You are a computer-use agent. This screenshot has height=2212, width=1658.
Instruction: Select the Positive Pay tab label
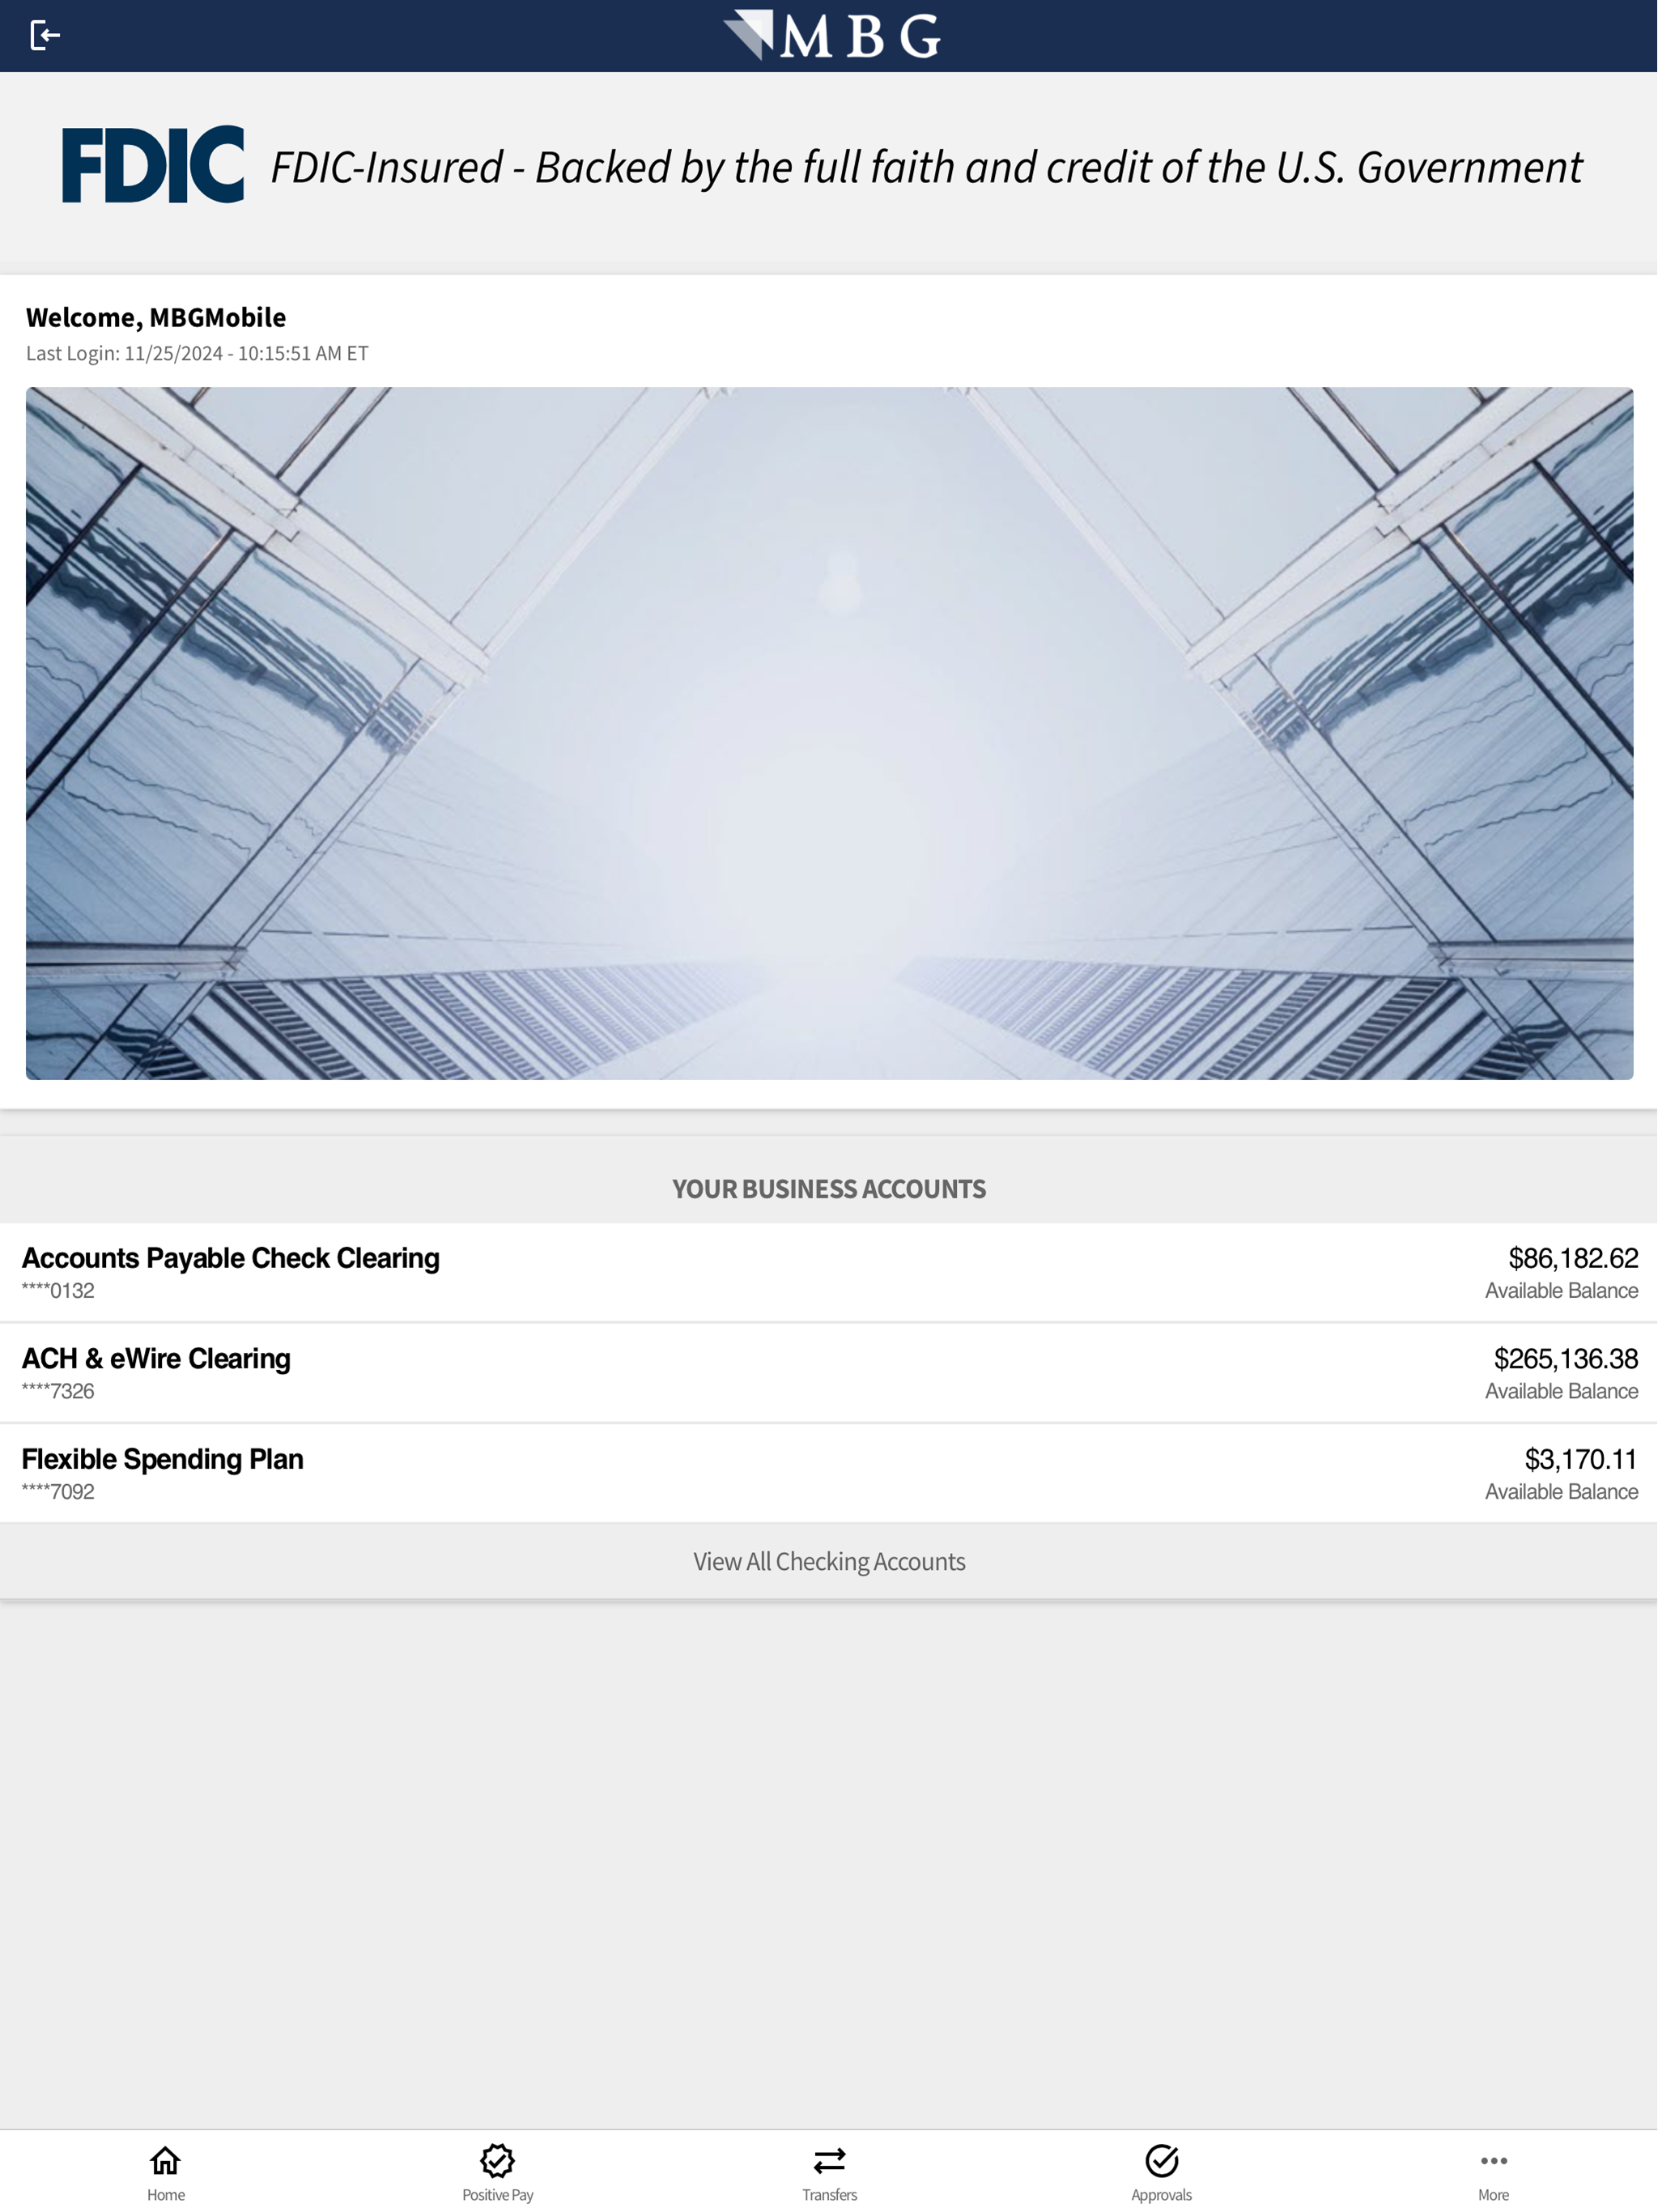pos(498,2195)
